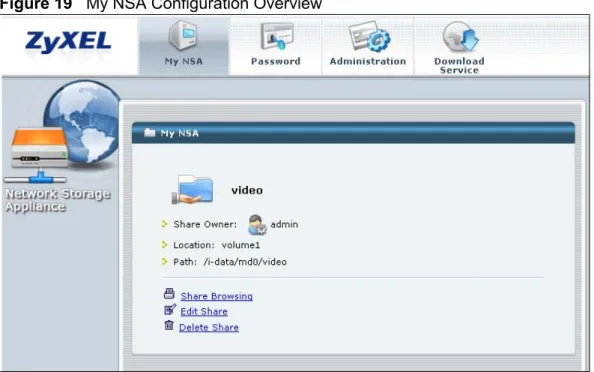Click the Delete Share trash icon
Image resolution: width=594 pixels, height=372 pixels.
point(169,325)
